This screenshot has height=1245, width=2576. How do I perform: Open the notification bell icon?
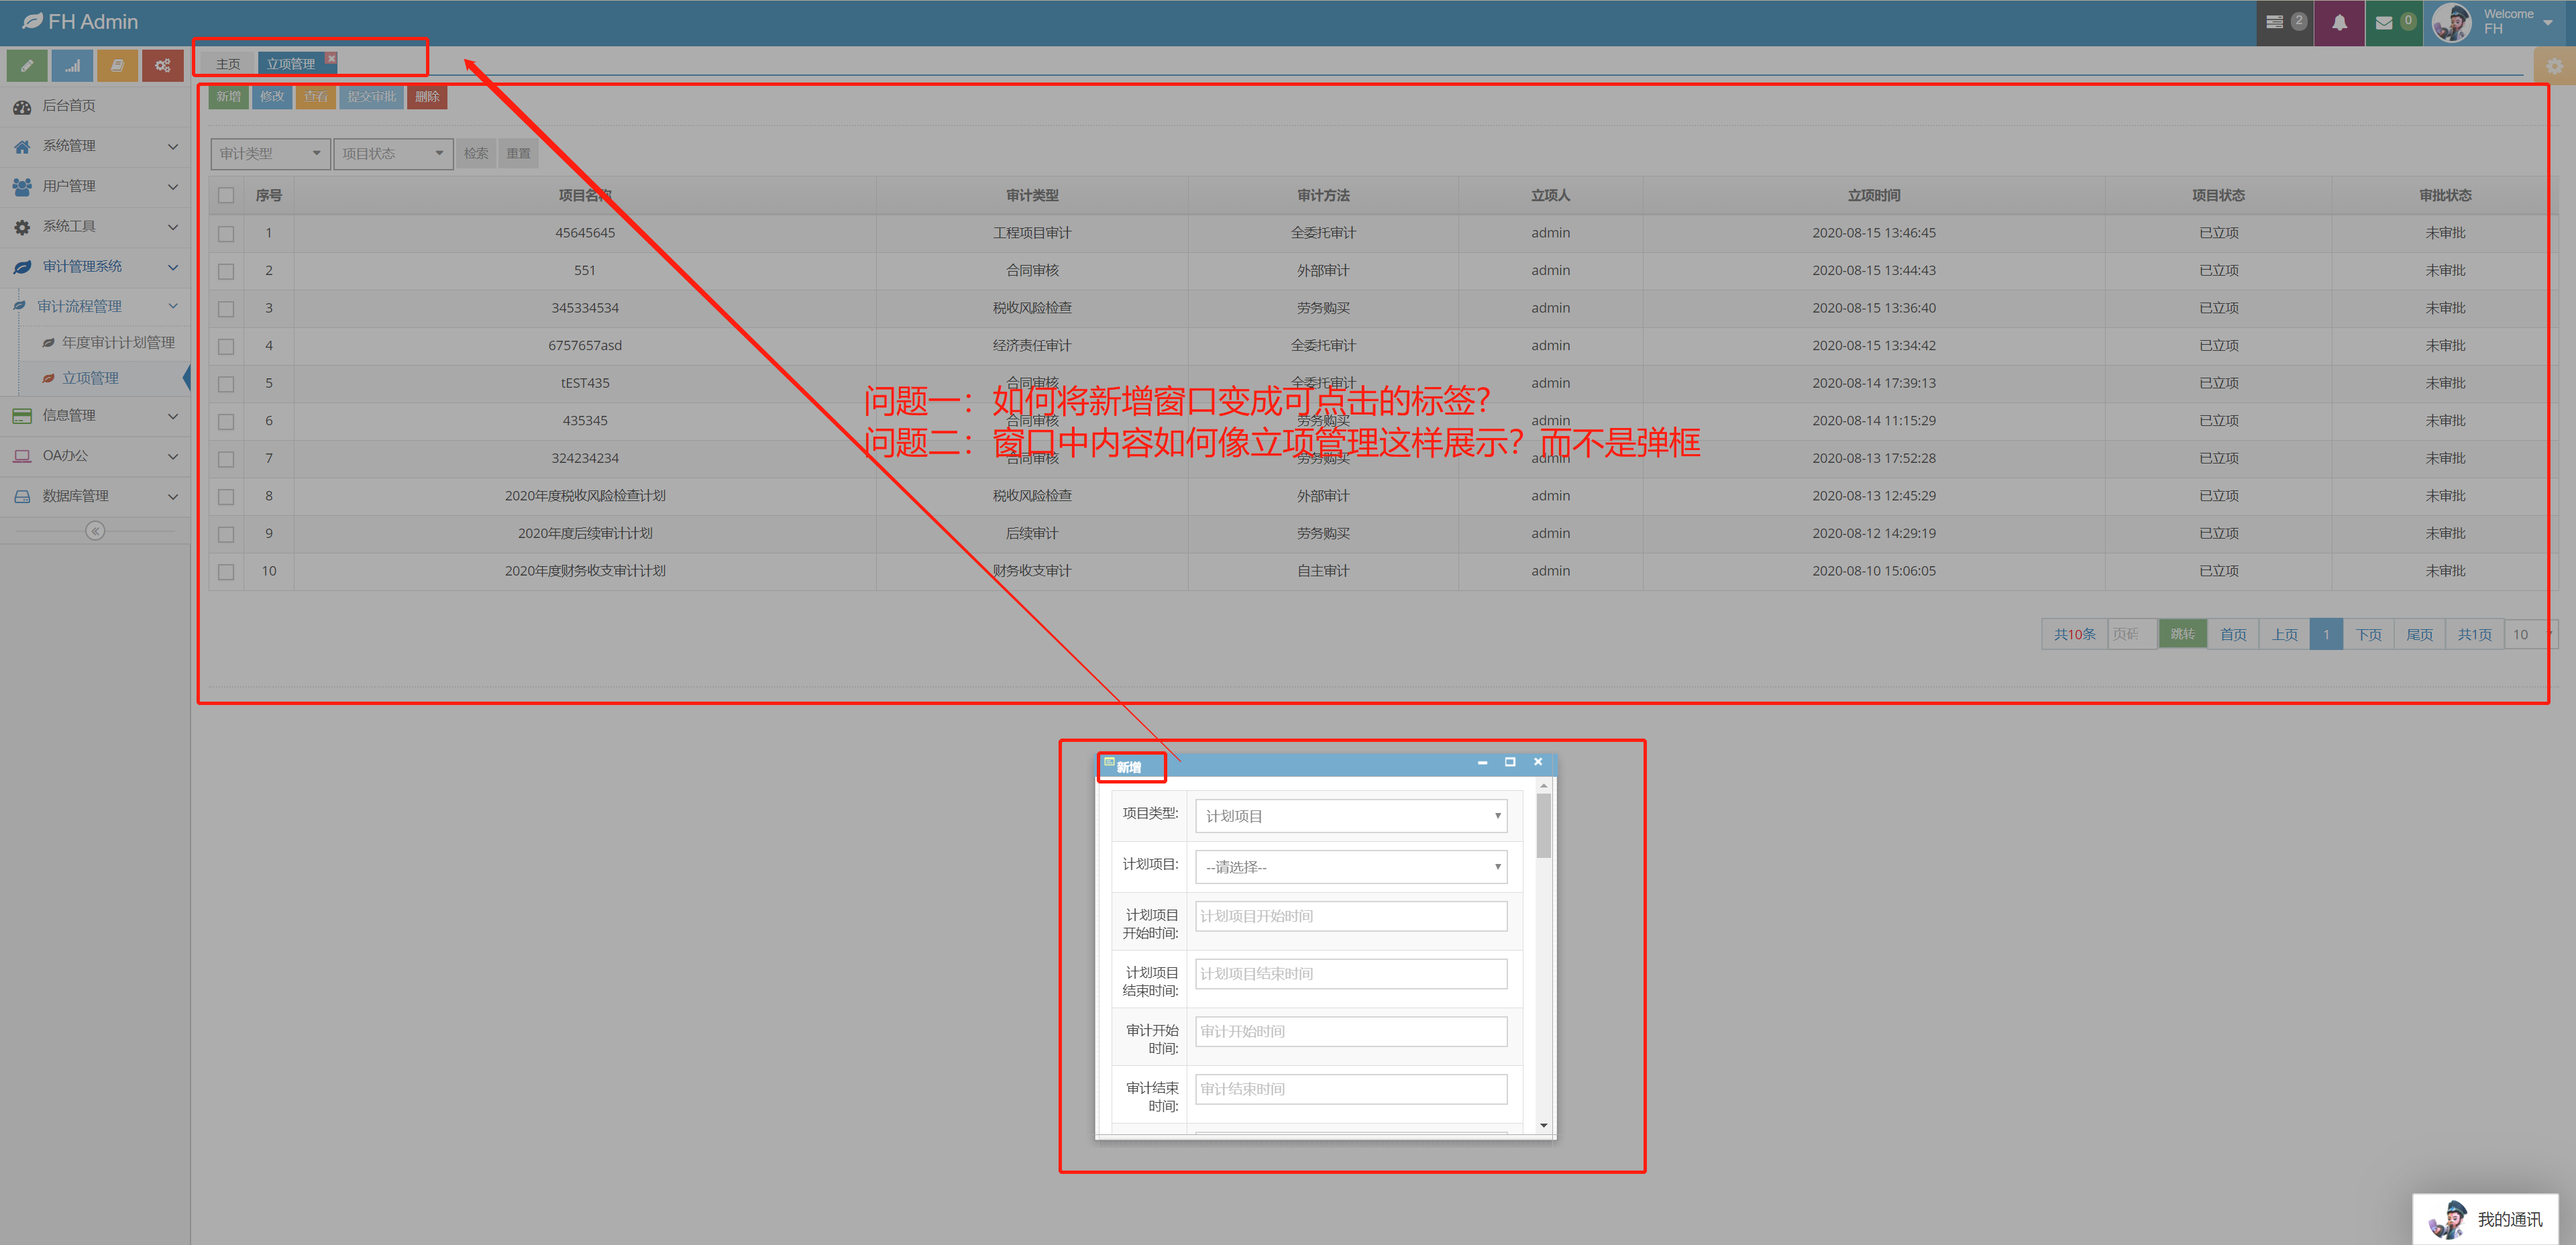pyautogui.click(x=2339, y=22)
